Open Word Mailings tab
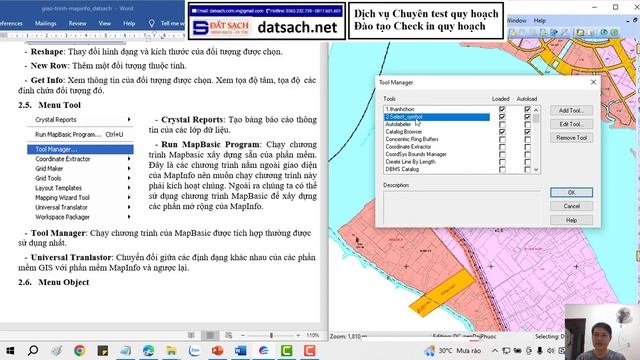Screen dimensions: 640x360 click(x=45, y=23)
